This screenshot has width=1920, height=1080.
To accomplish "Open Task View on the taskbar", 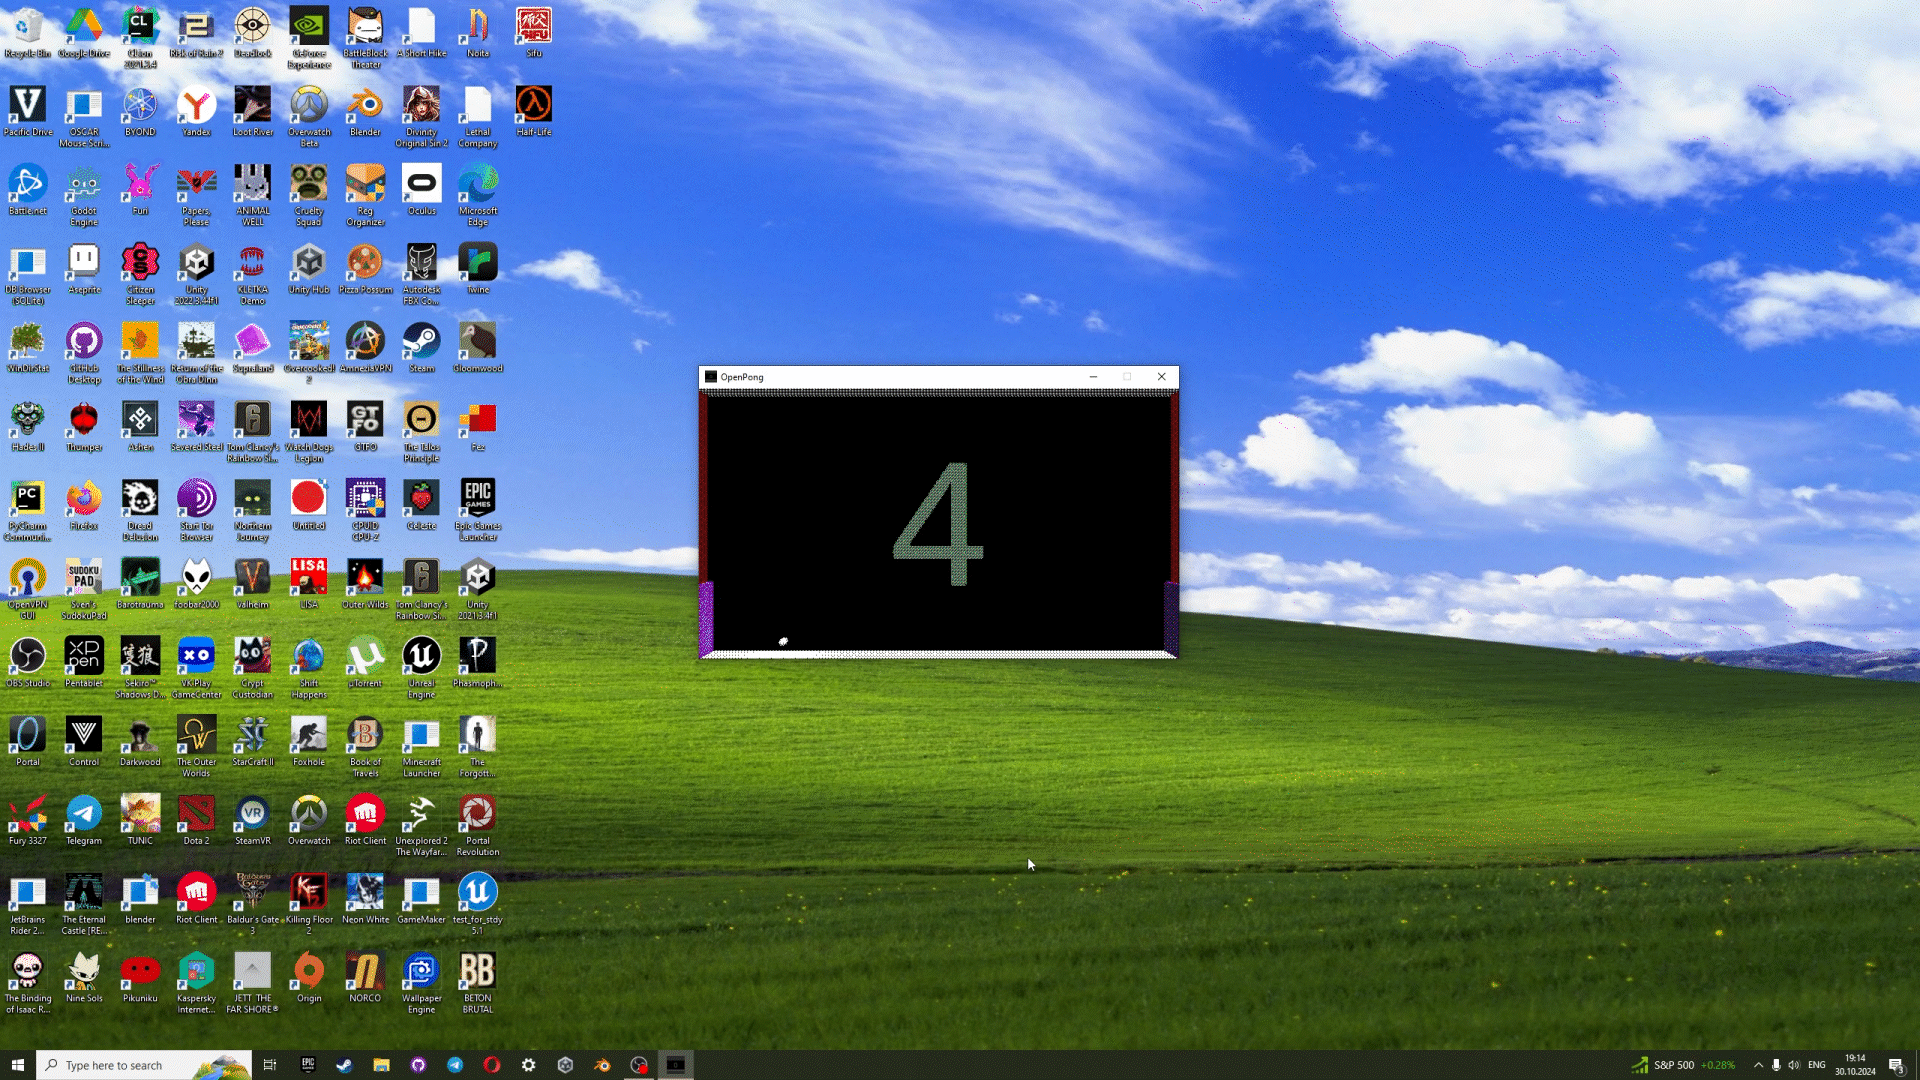I will click(x=269, y=1065).
